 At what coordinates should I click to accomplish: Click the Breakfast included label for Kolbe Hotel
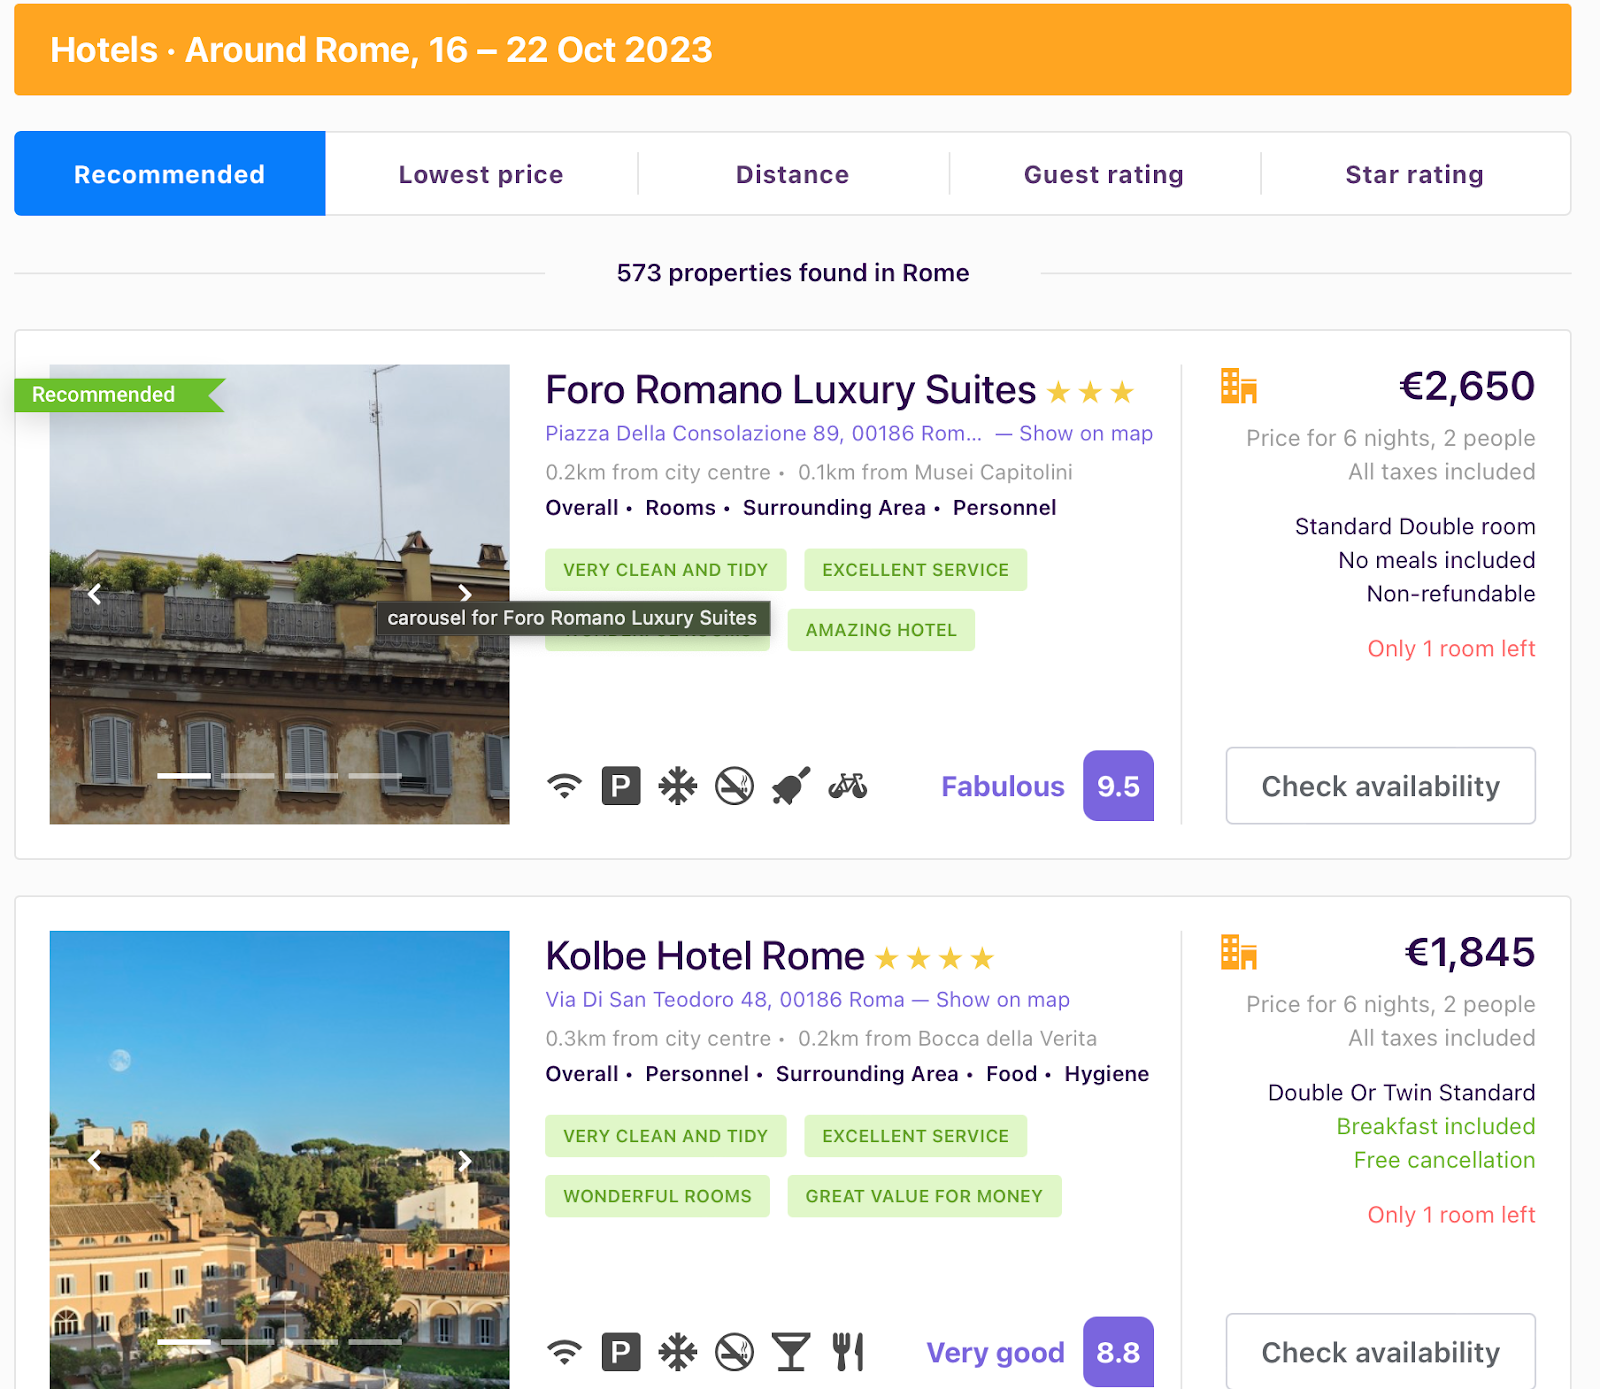click(1436, 1126)
